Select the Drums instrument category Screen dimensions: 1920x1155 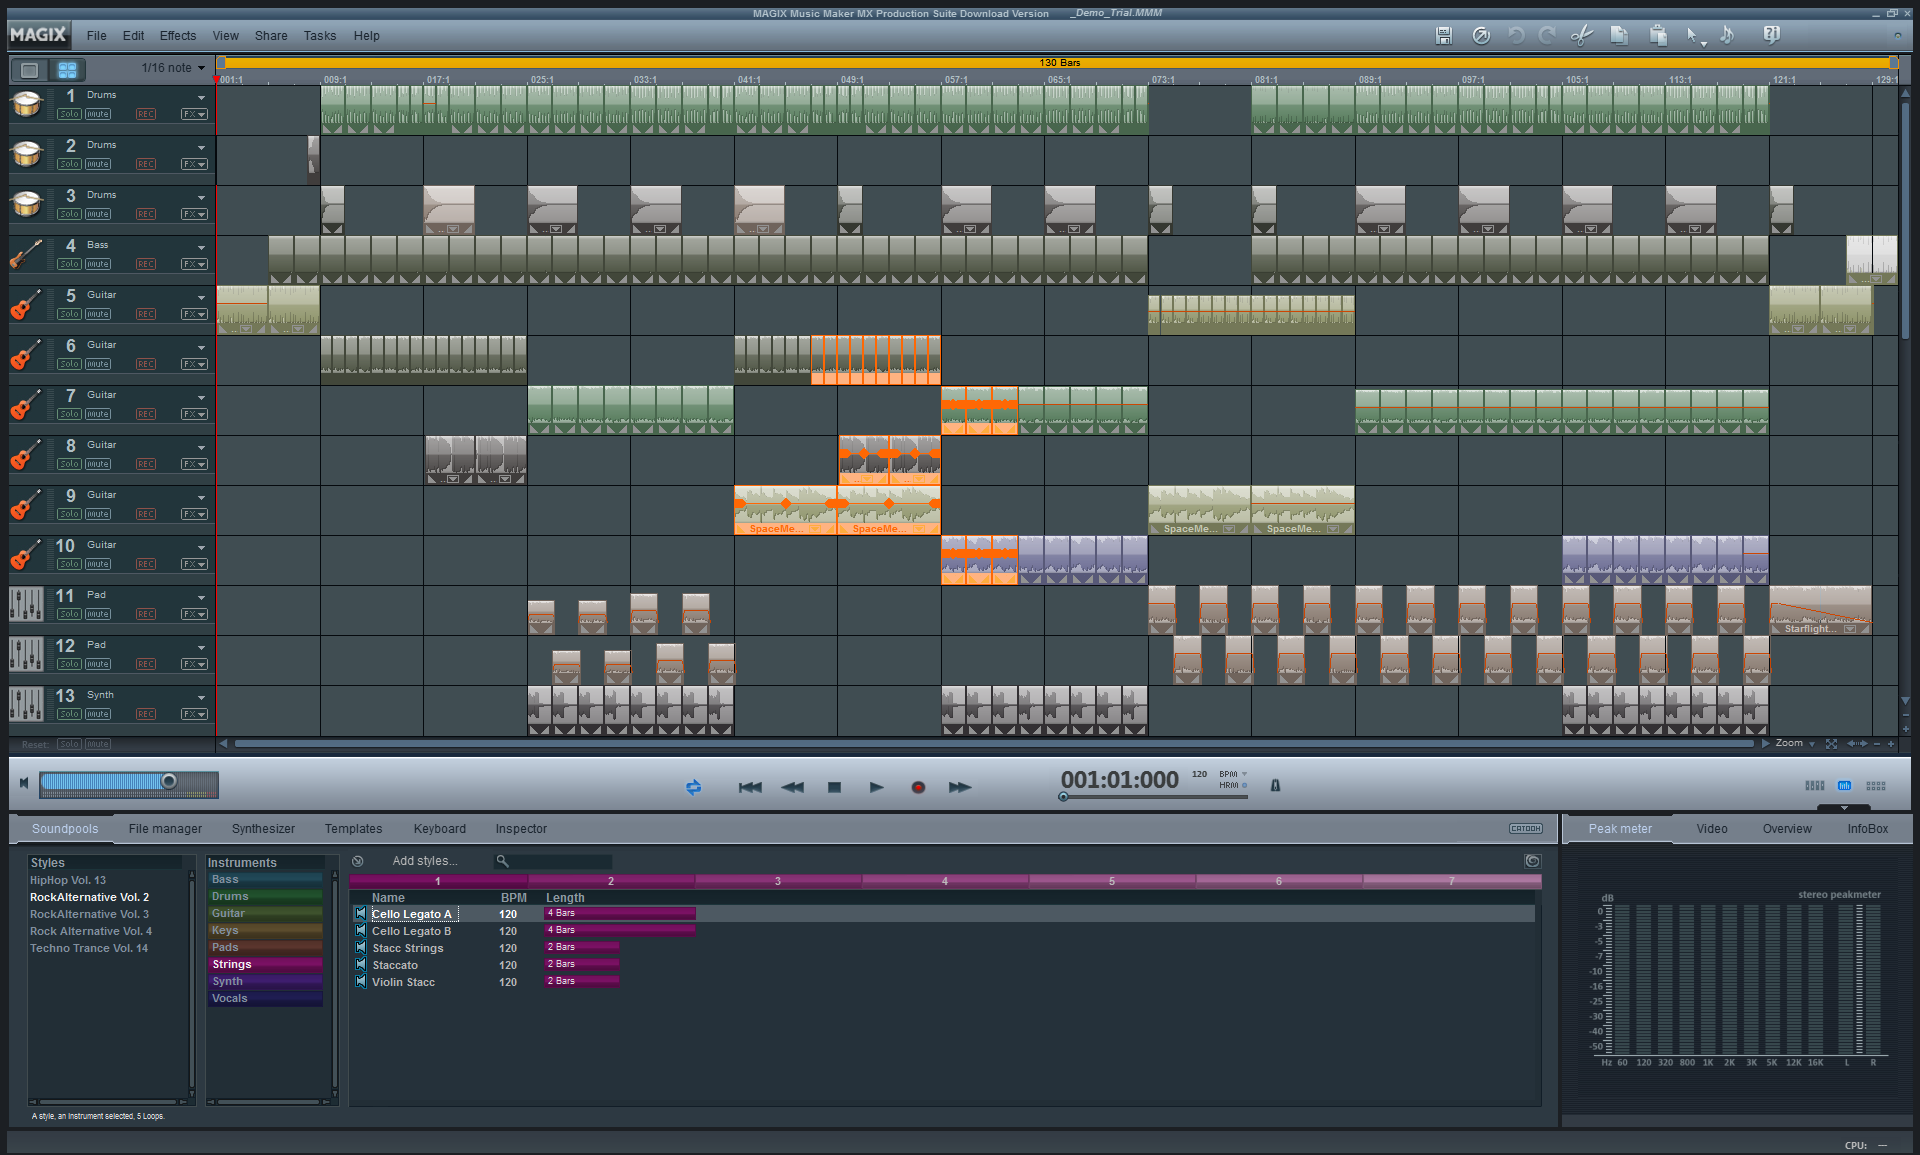pyautogui.click(x=265, y=897)
